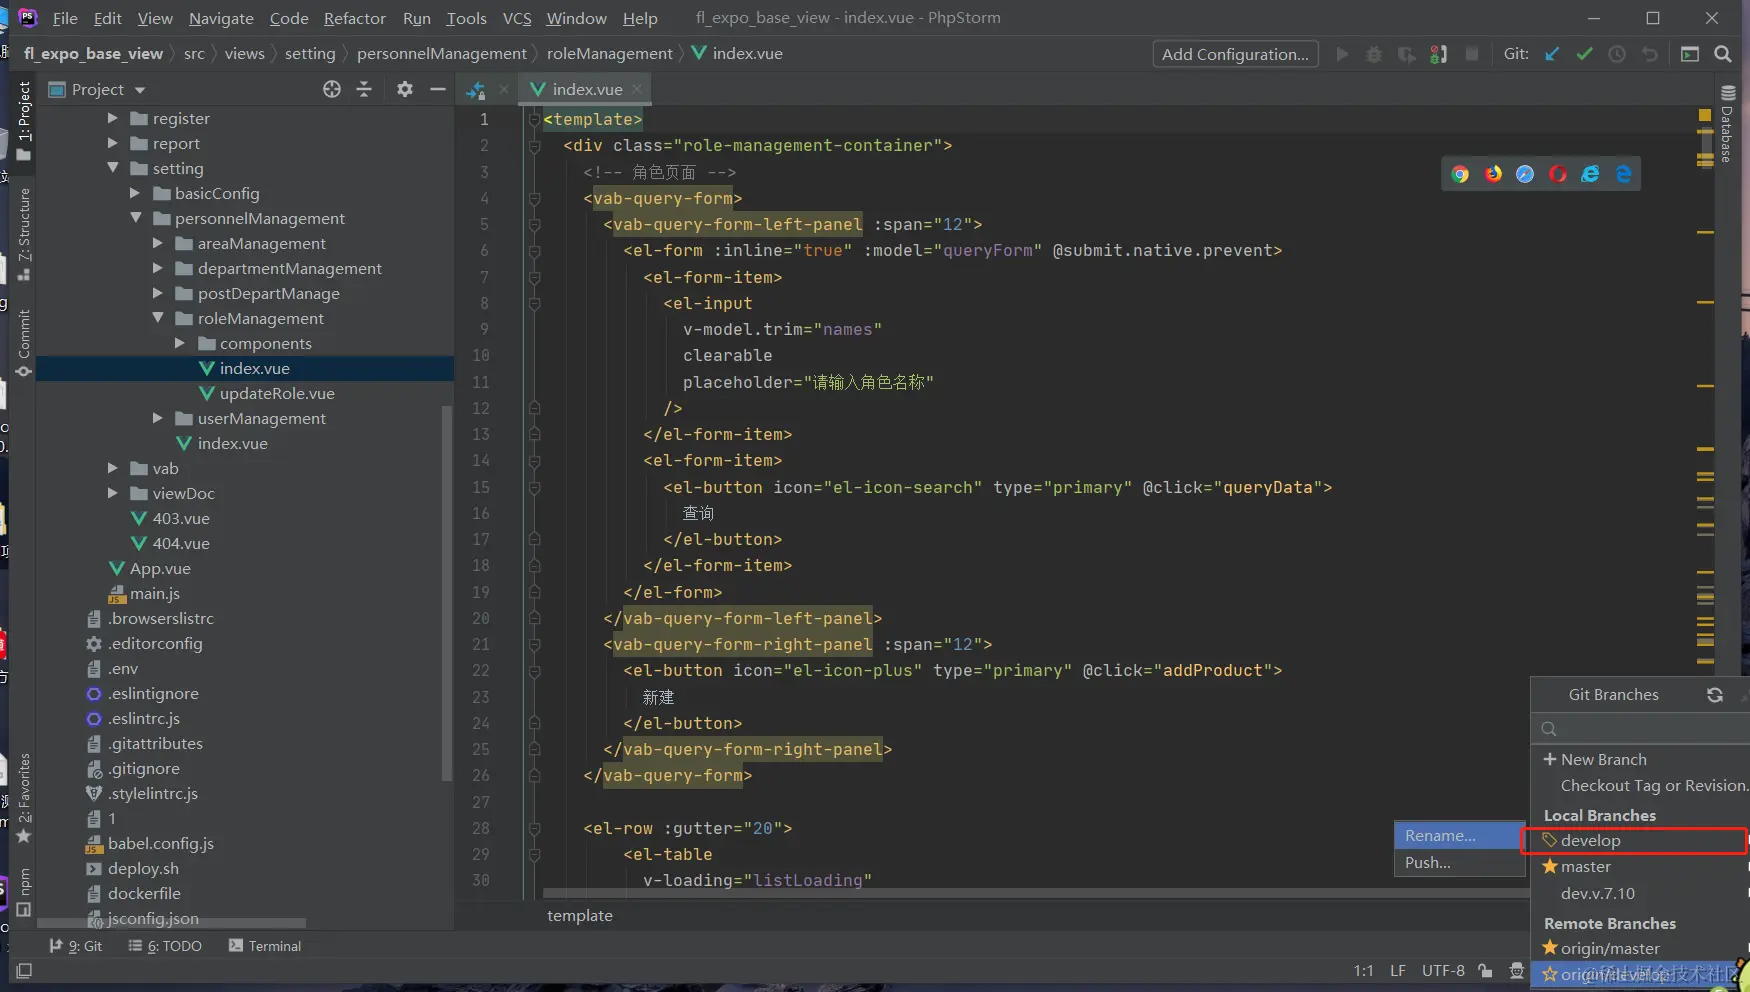Viewport: 1750px width, 992px height.
Task: Click the Search Everywhere magnifier icon
Action: pyautogui.click(x=1723, y=54)
